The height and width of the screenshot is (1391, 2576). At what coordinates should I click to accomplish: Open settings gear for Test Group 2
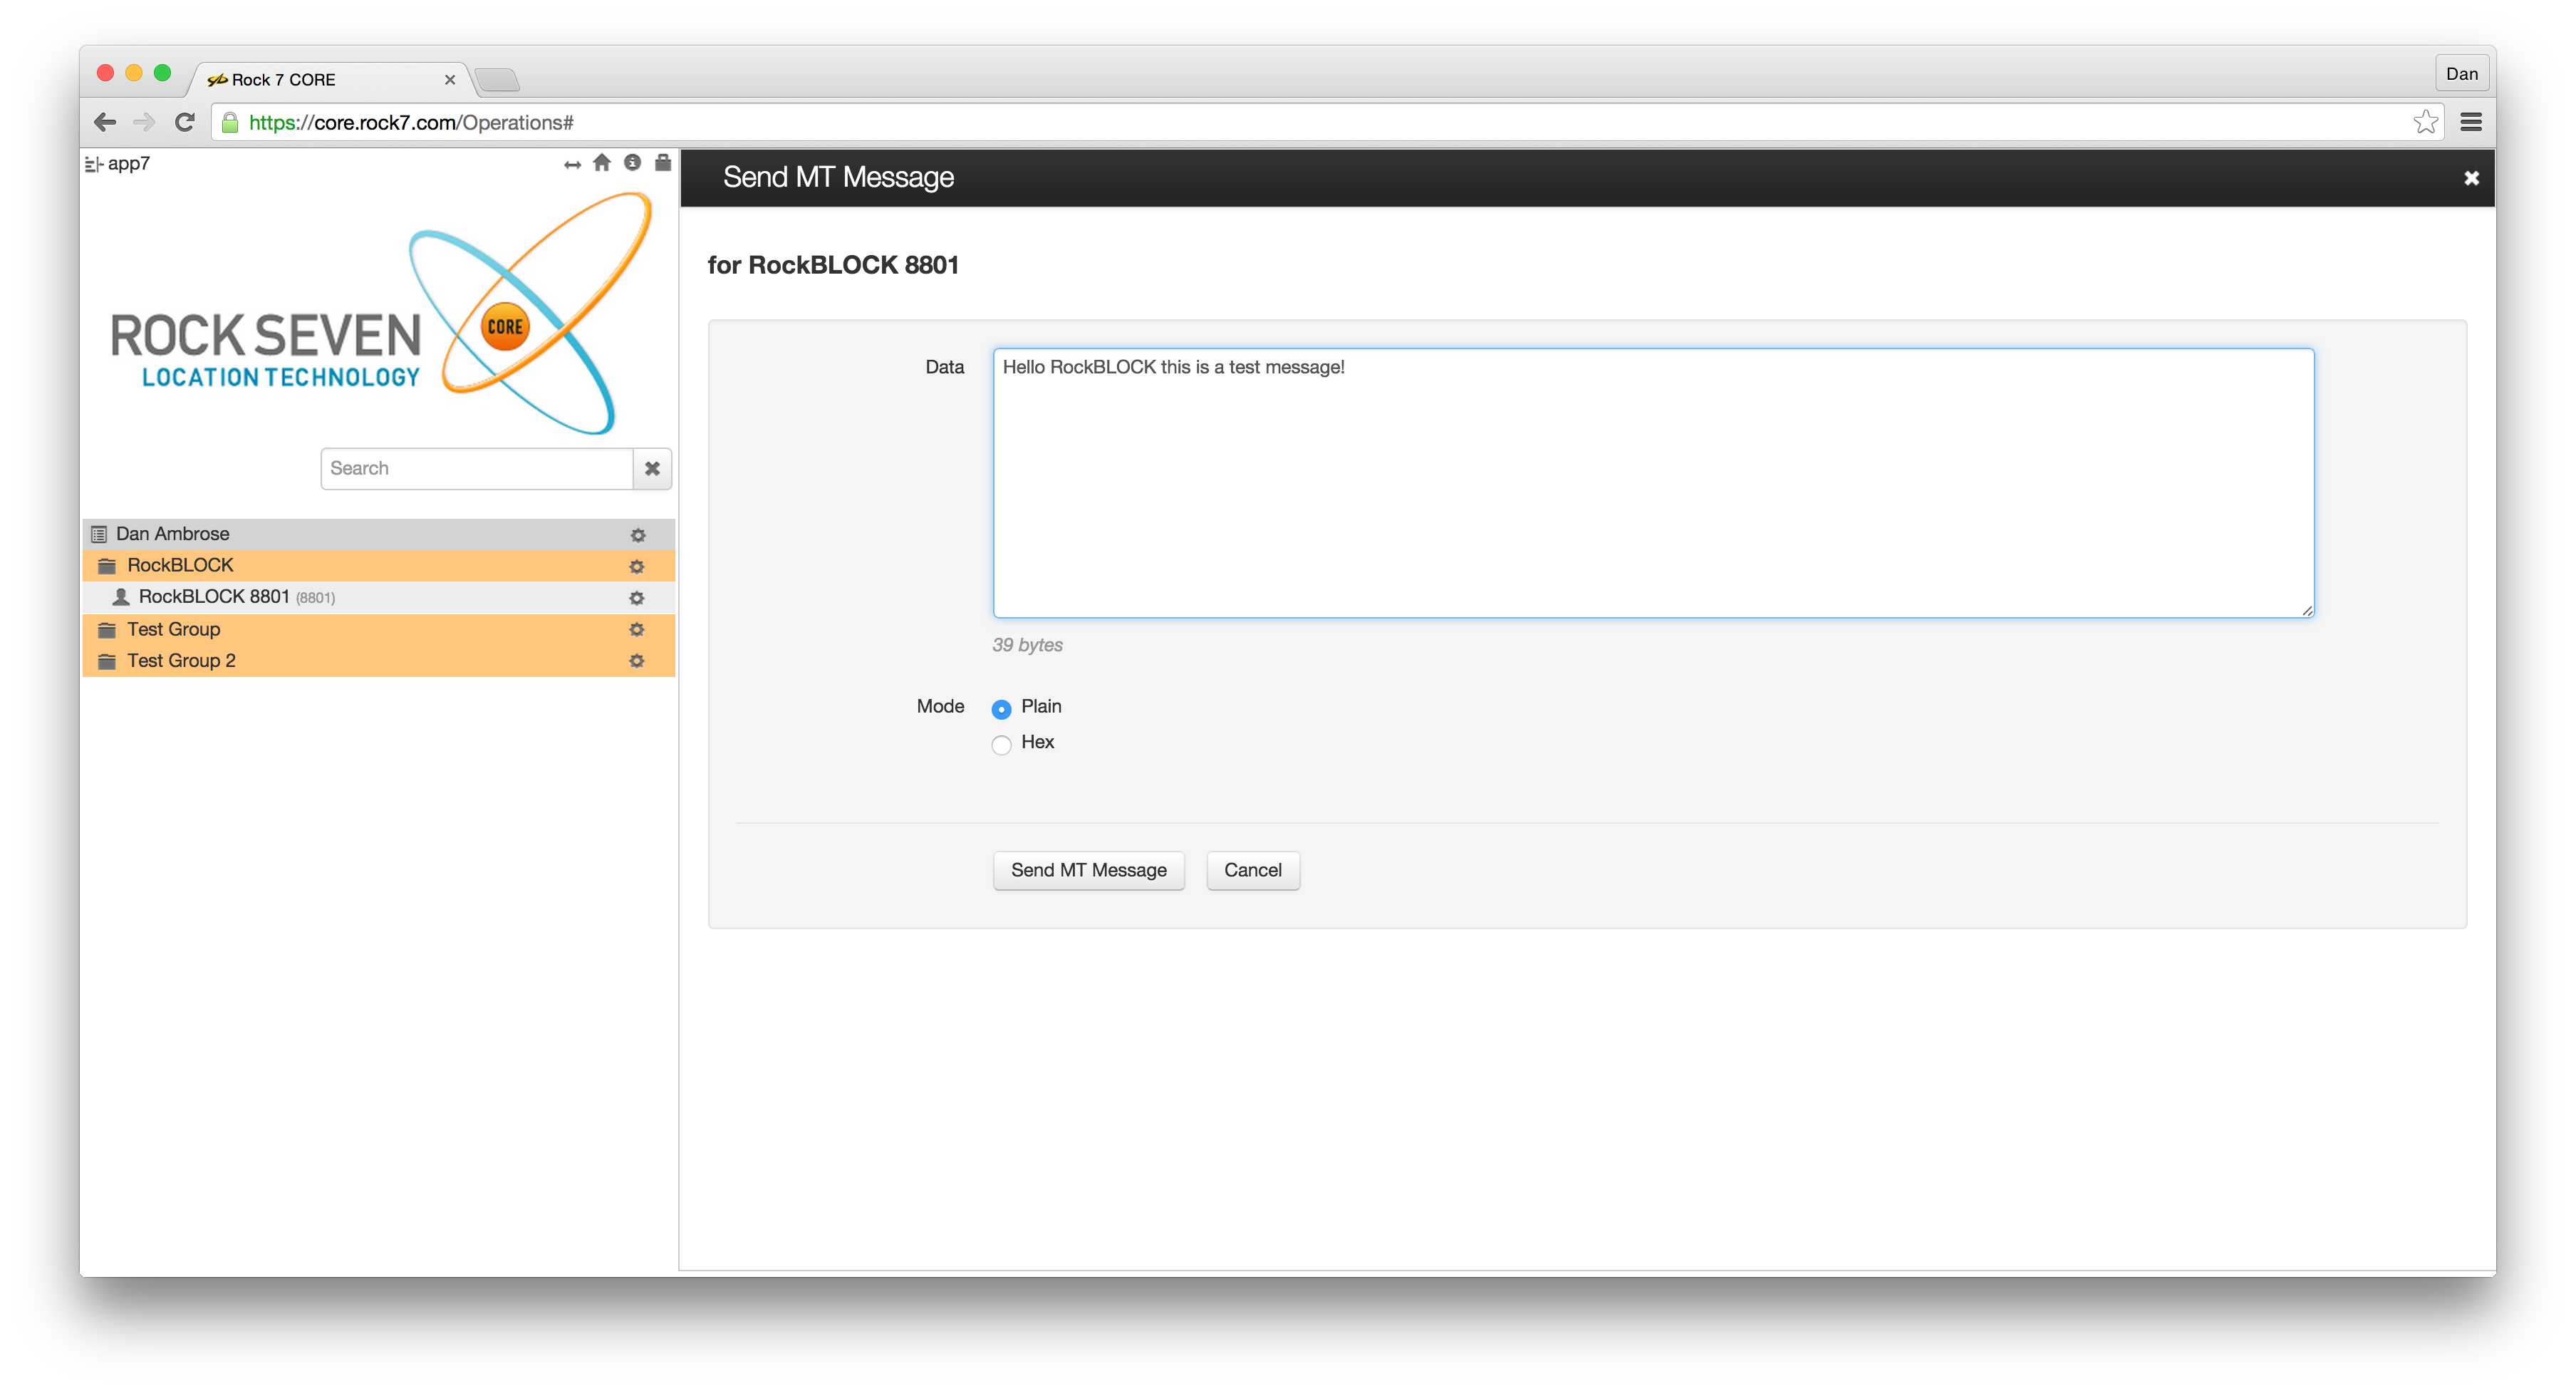tap(637, 661)
